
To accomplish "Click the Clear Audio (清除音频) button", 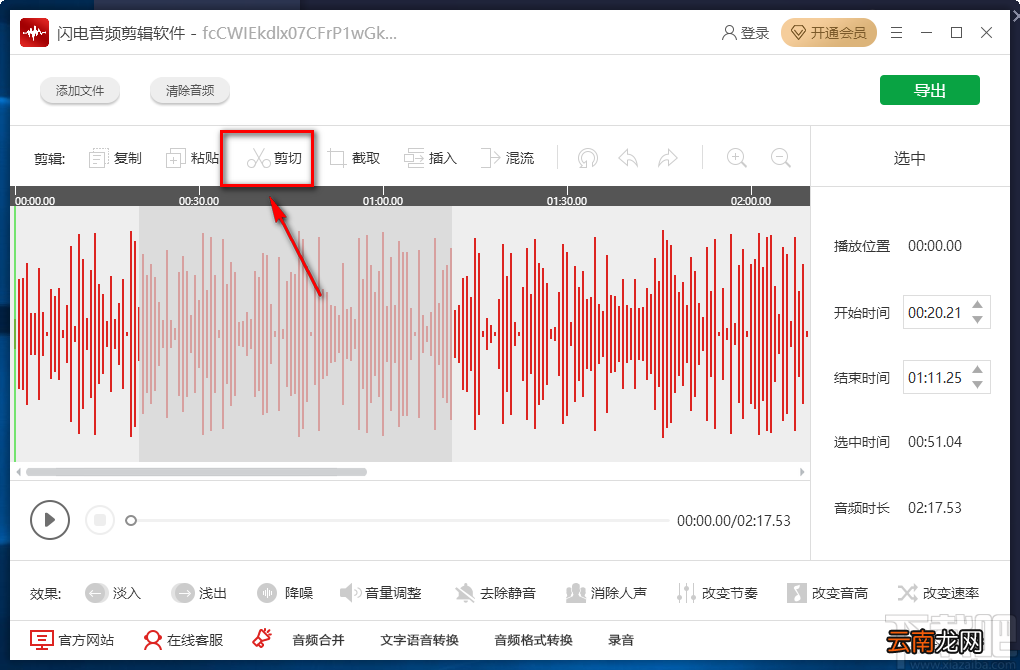I will [x=189, y=90].
